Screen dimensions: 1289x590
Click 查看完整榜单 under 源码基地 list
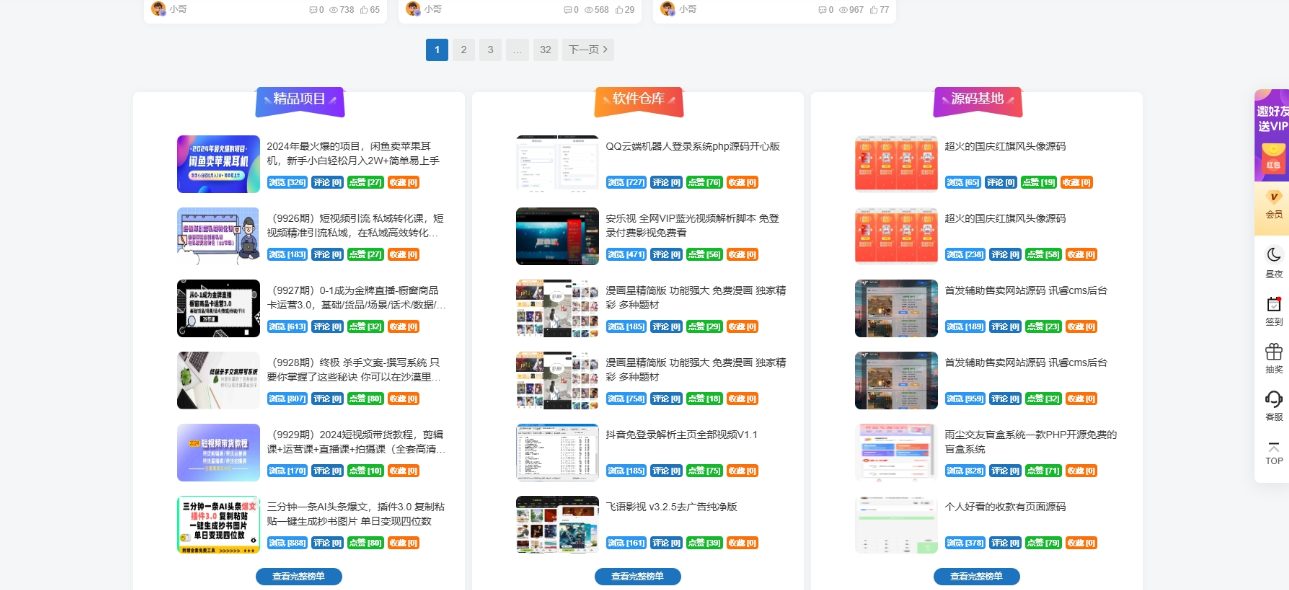coord(976,576)
